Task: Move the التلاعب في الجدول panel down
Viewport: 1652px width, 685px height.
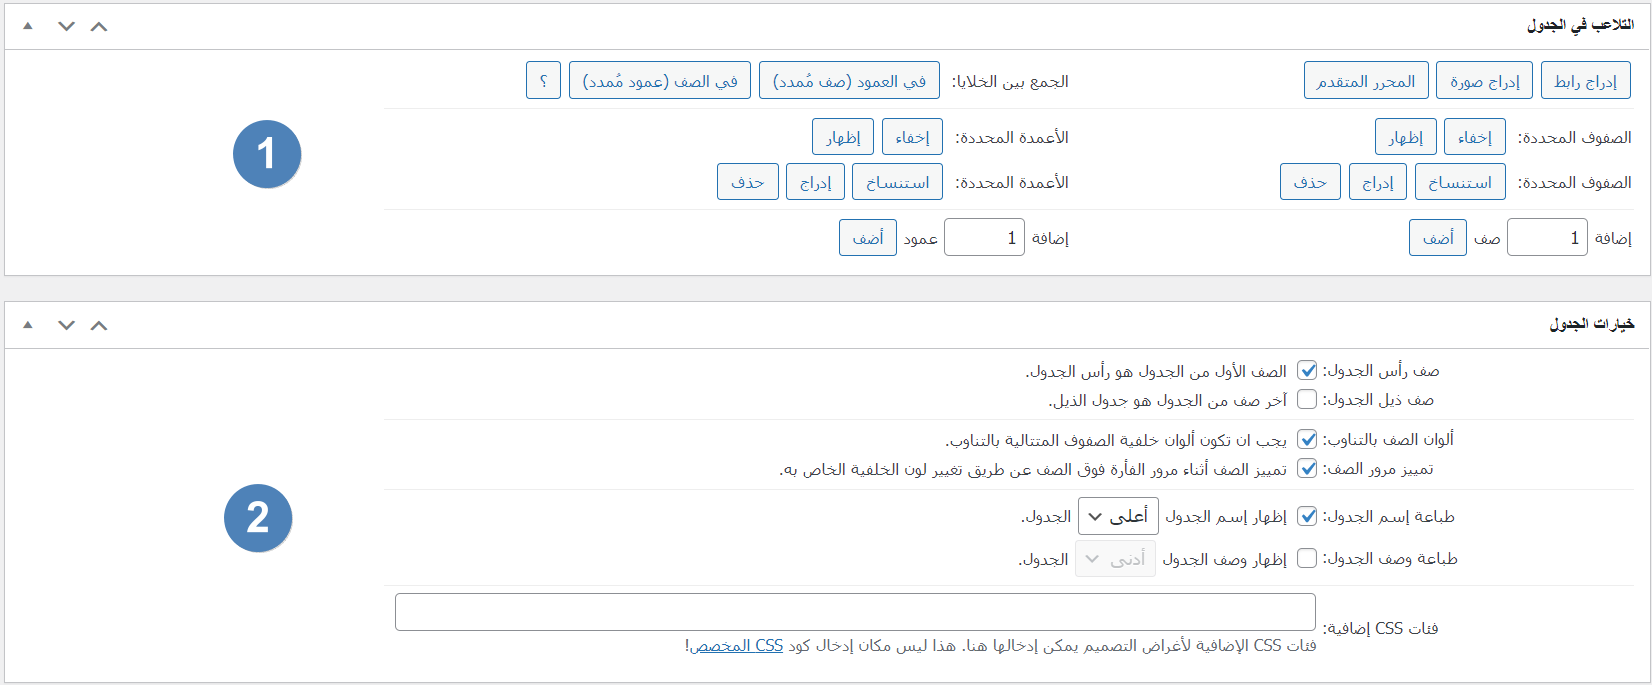Action: tap(66, 27)
